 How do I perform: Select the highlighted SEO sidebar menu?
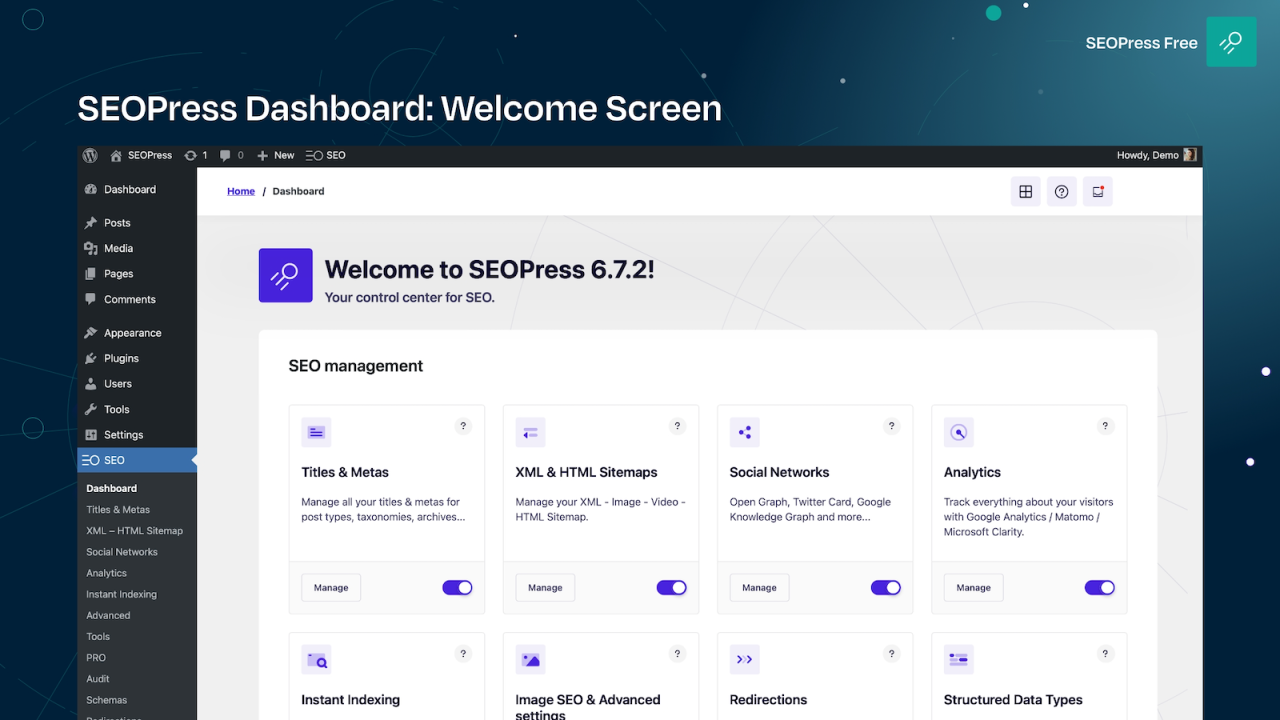pos(137,460)
